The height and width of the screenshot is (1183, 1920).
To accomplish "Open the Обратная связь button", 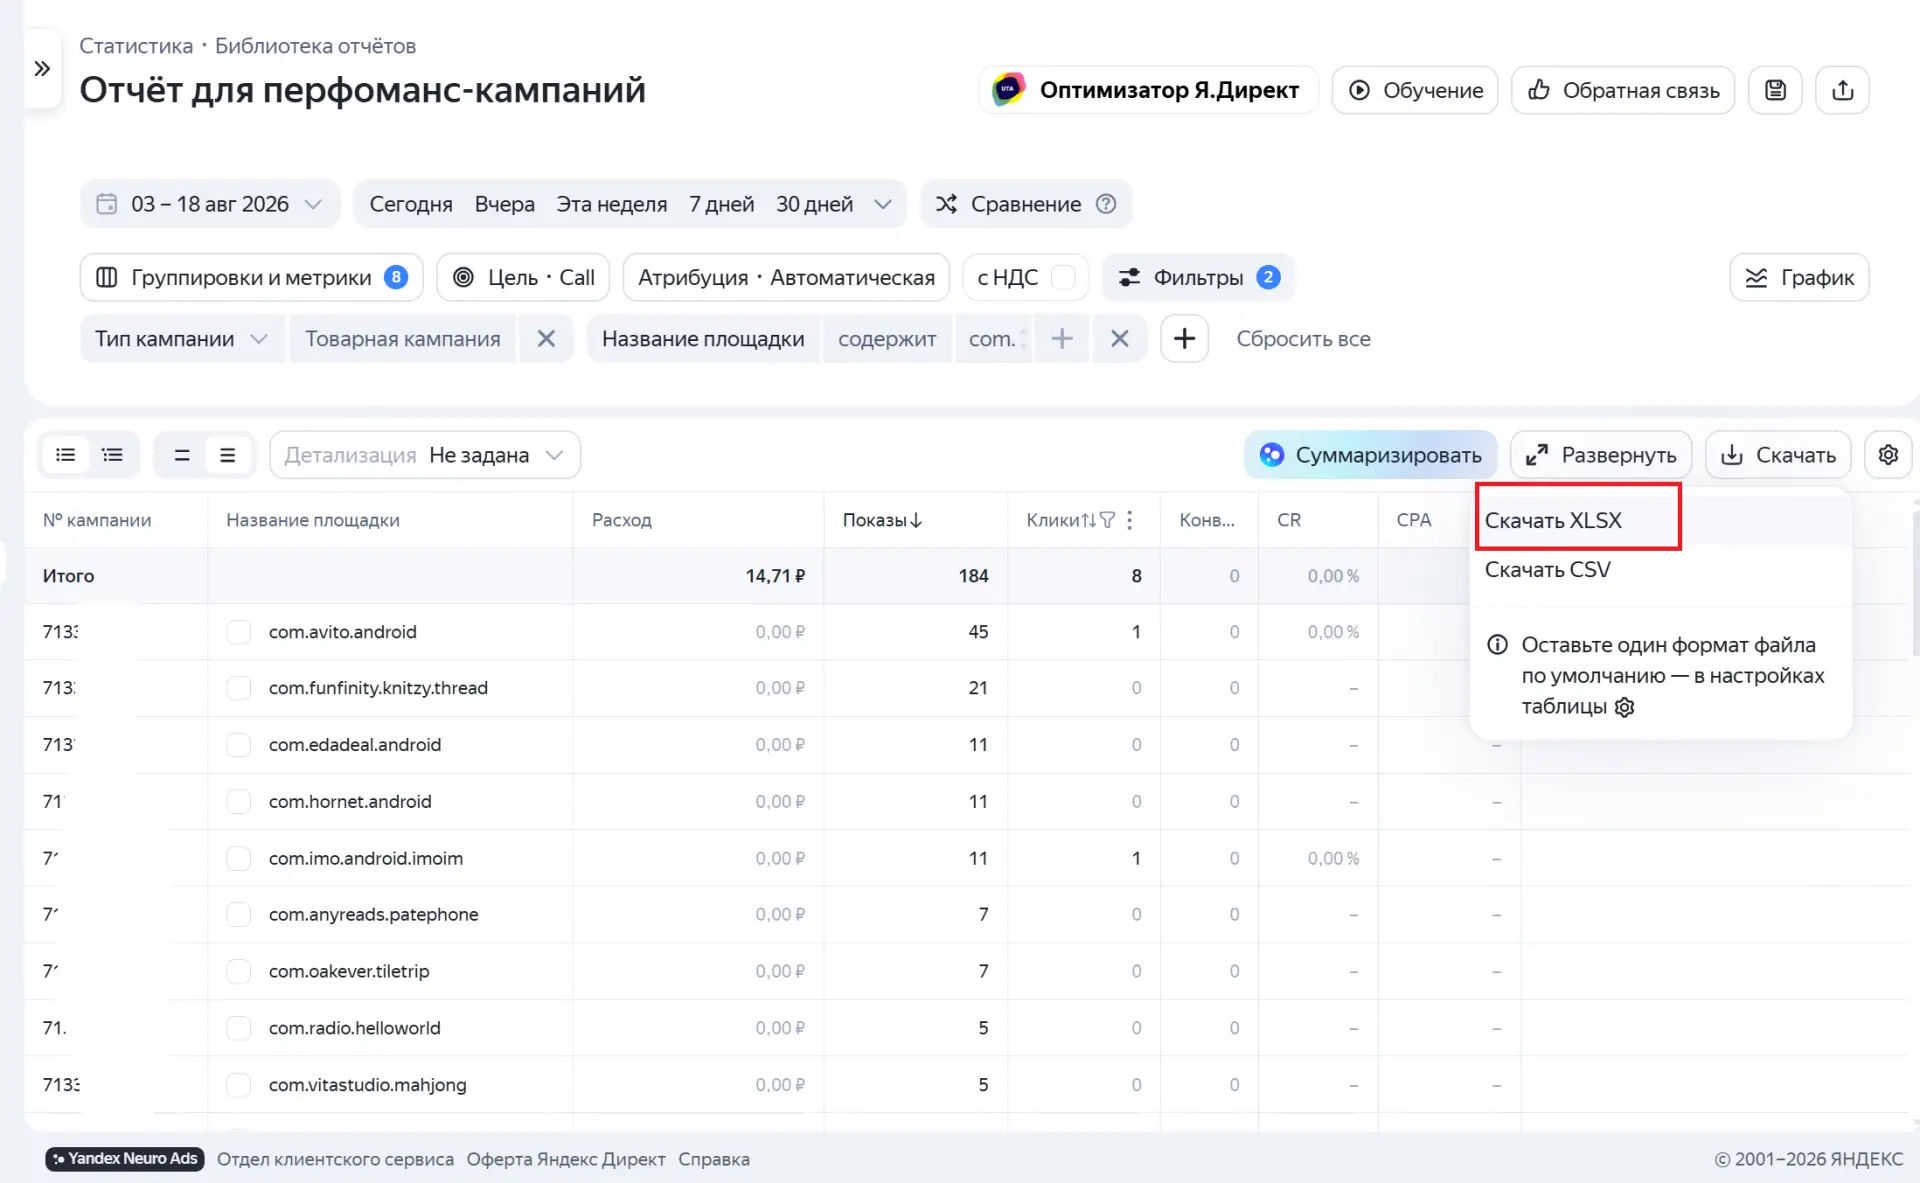I will pos(1623,90).
